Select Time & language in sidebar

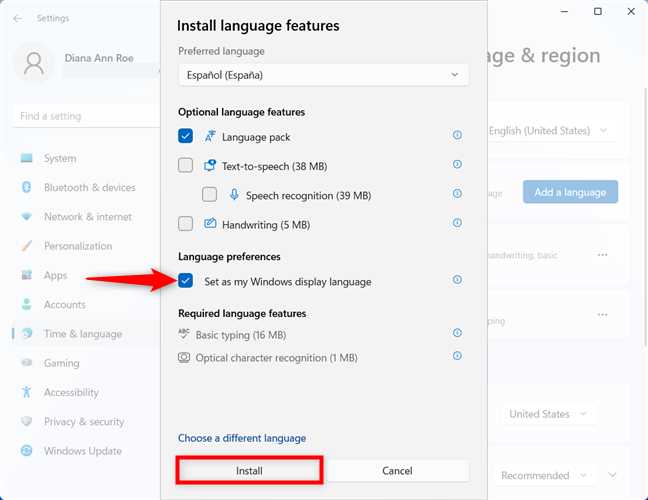click(x=87, y=334)
